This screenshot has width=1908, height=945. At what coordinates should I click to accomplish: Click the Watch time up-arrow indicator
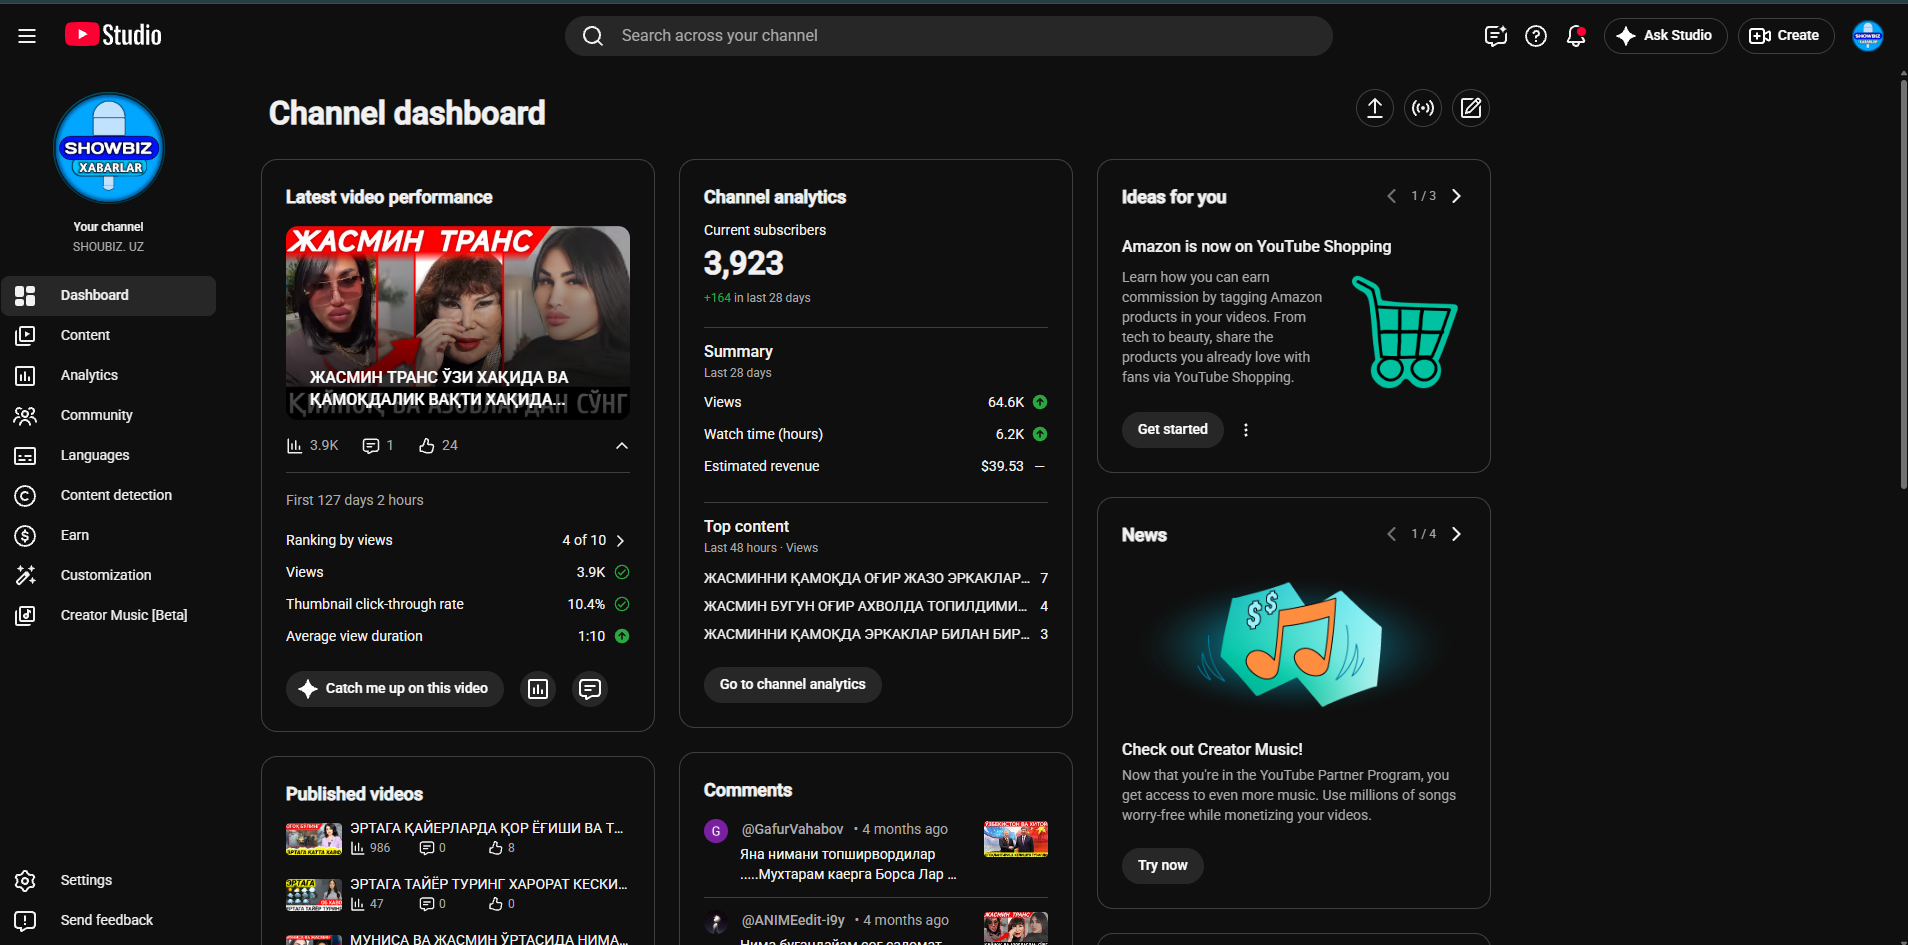[x=1040, y=434]
